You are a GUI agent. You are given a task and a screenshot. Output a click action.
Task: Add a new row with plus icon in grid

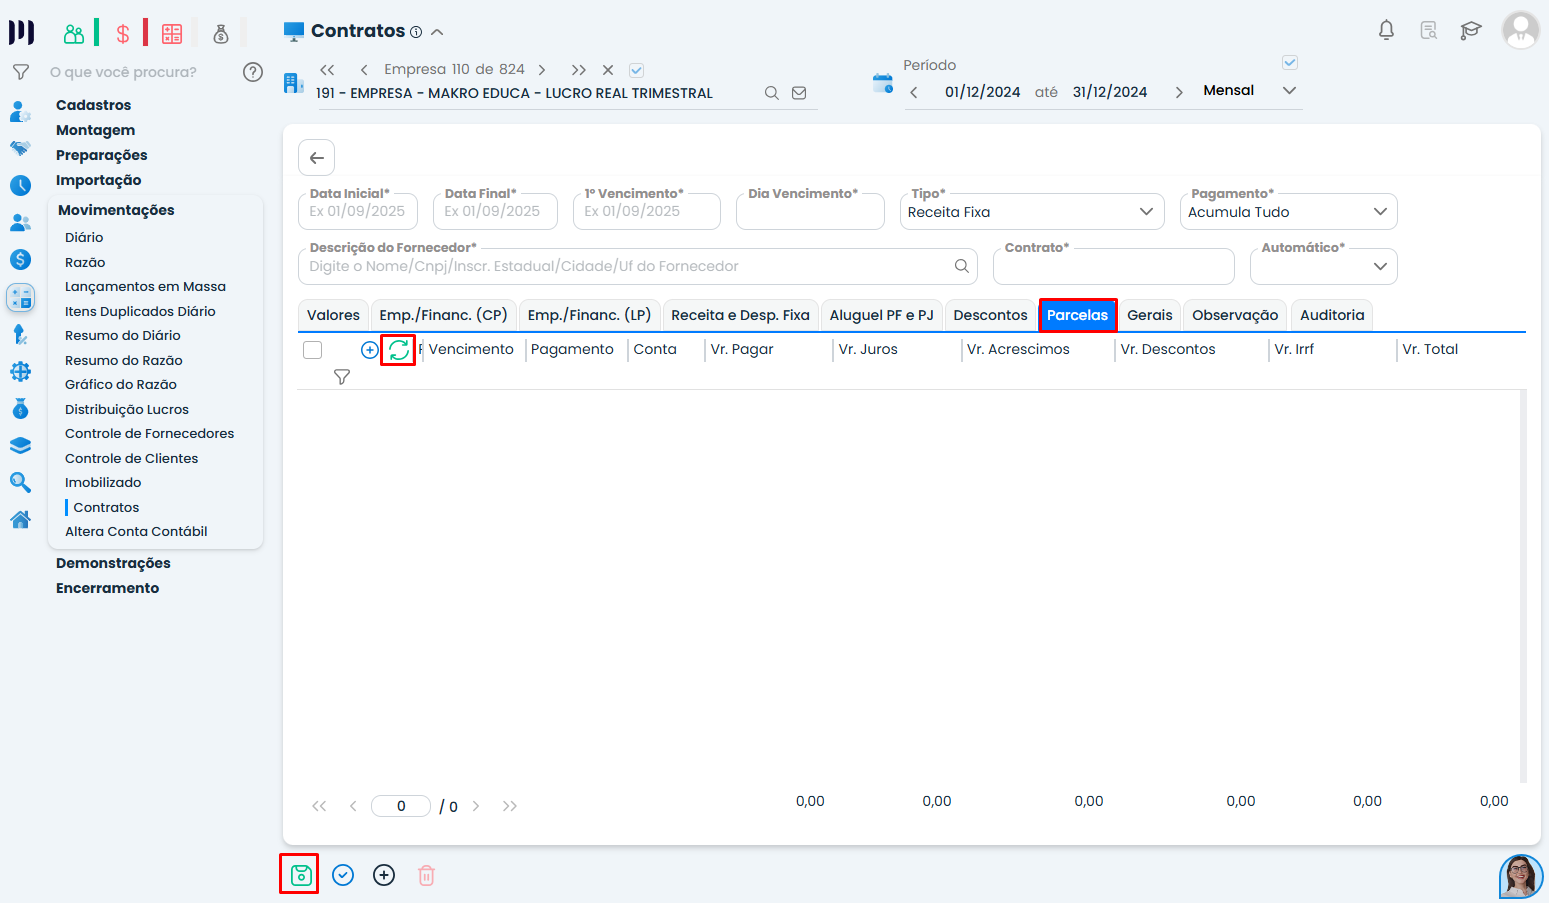[369, 350]
